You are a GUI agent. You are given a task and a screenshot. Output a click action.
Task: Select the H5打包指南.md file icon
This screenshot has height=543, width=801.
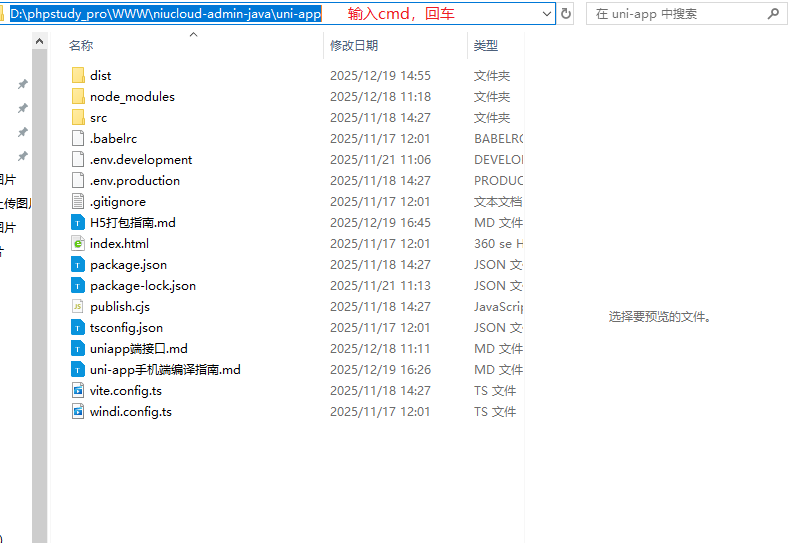click(78, 223)
